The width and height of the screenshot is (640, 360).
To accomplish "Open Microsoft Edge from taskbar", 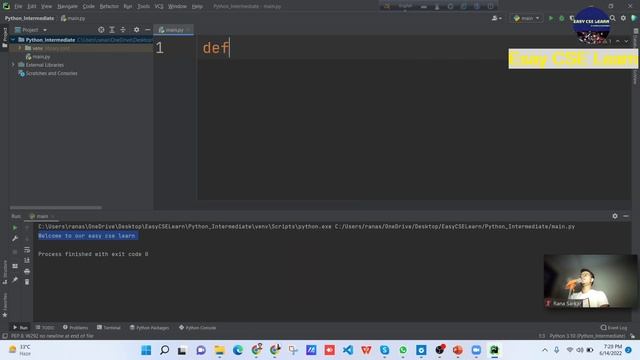I will (x=238, y=350).
